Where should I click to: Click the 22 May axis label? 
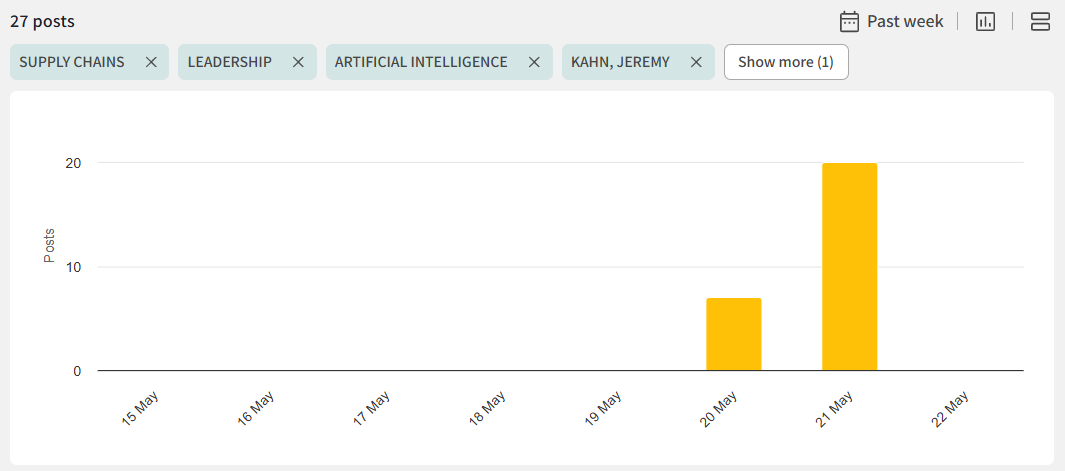(x=951, y=408)
